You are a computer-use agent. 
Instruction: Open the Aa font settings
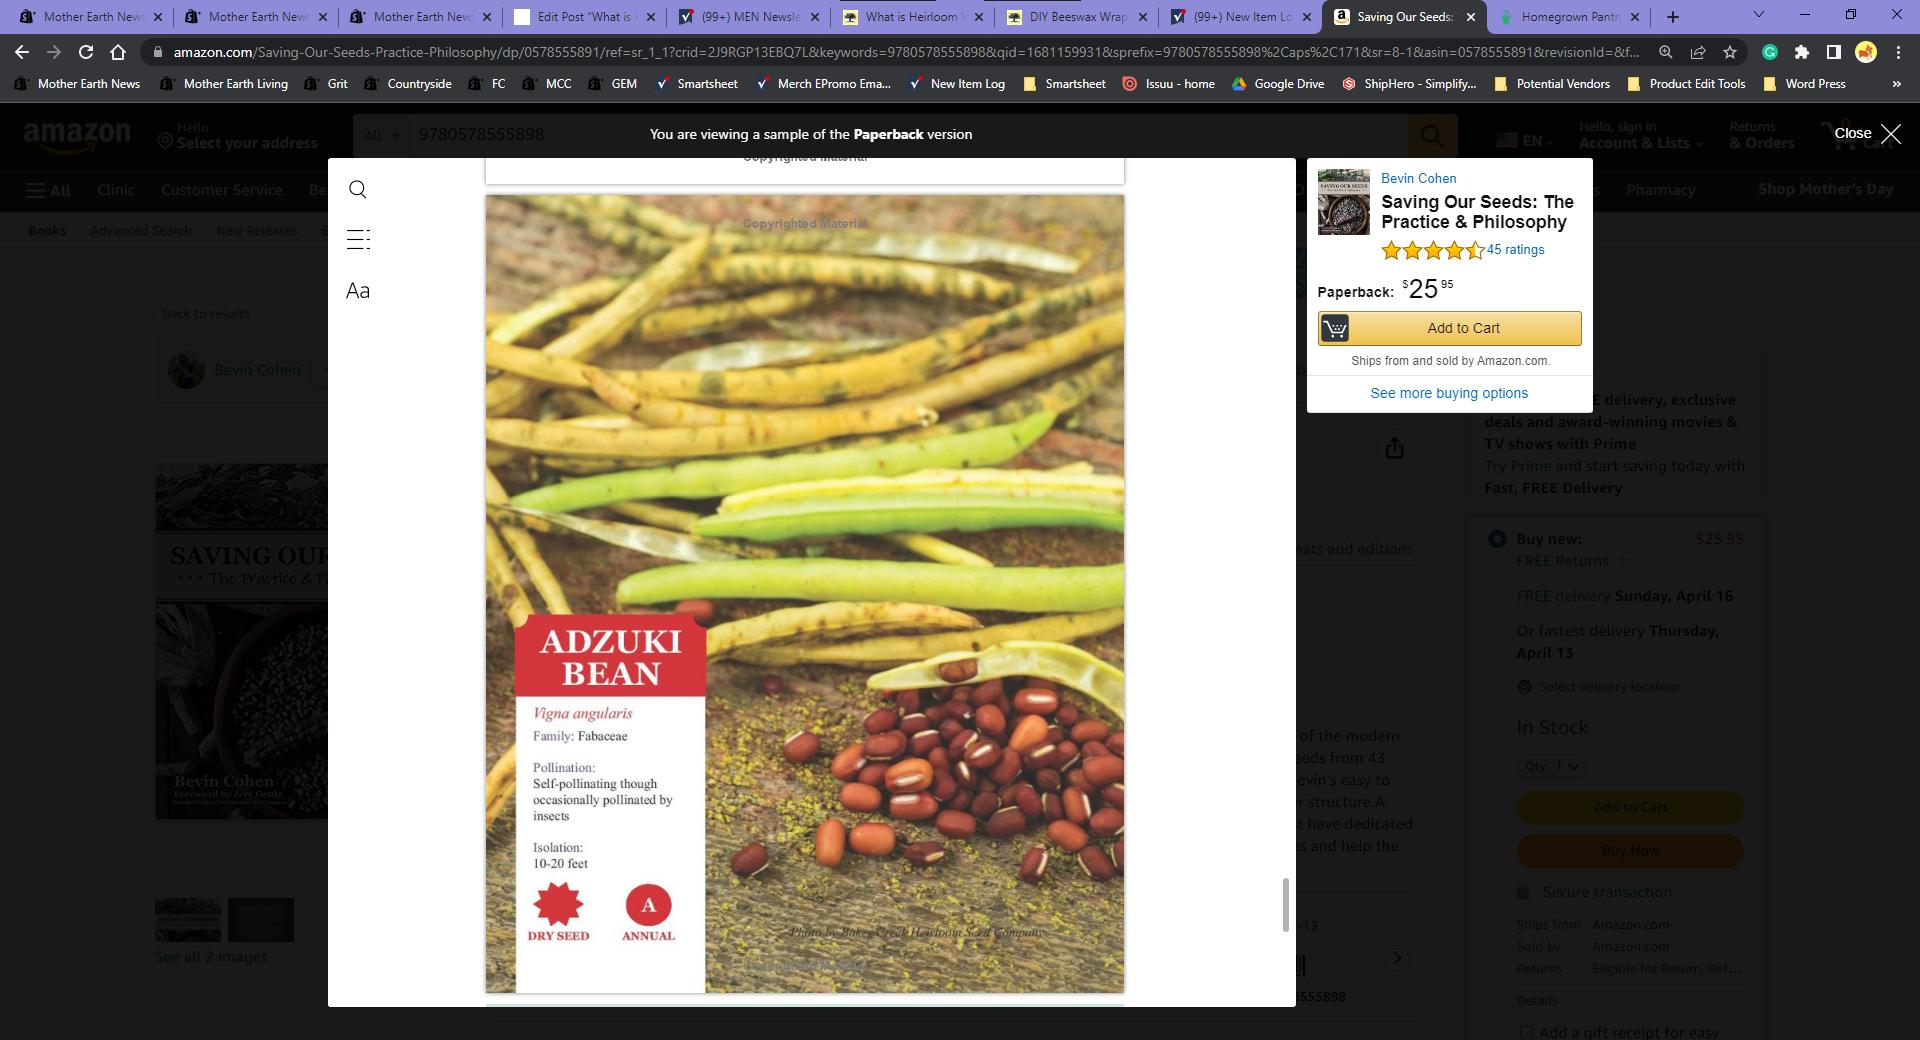[357, 291]
